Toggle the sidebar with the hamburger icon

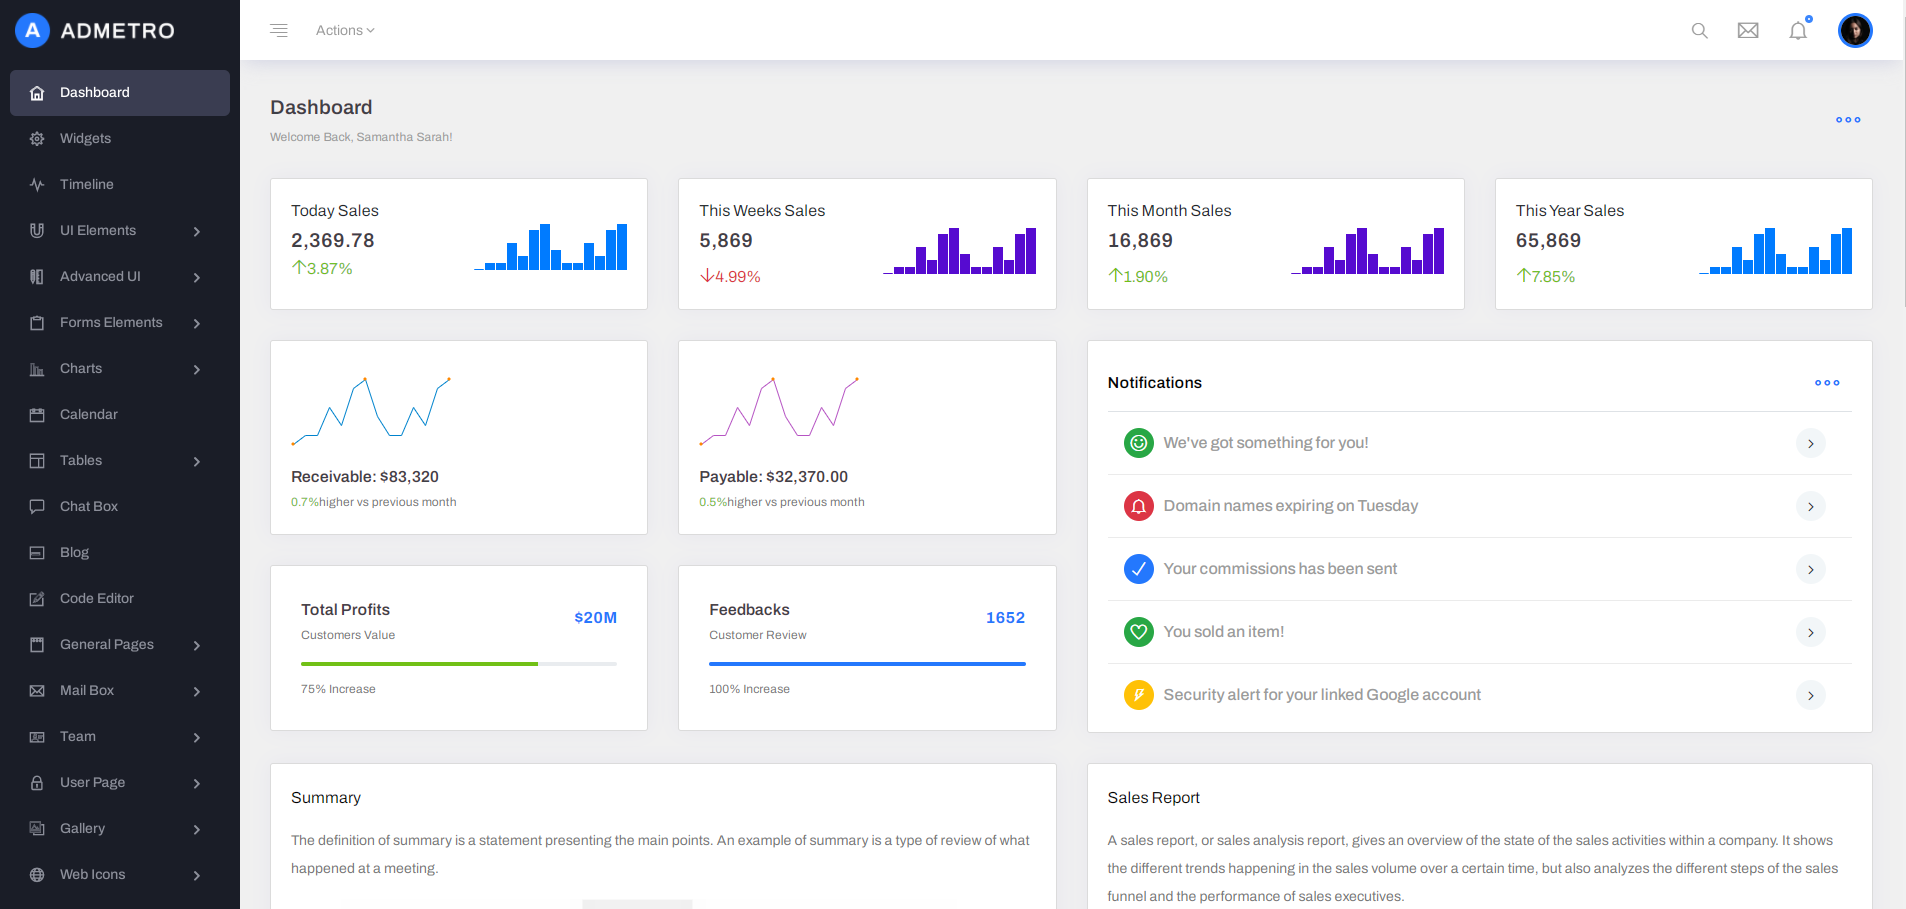click(278, 30)
